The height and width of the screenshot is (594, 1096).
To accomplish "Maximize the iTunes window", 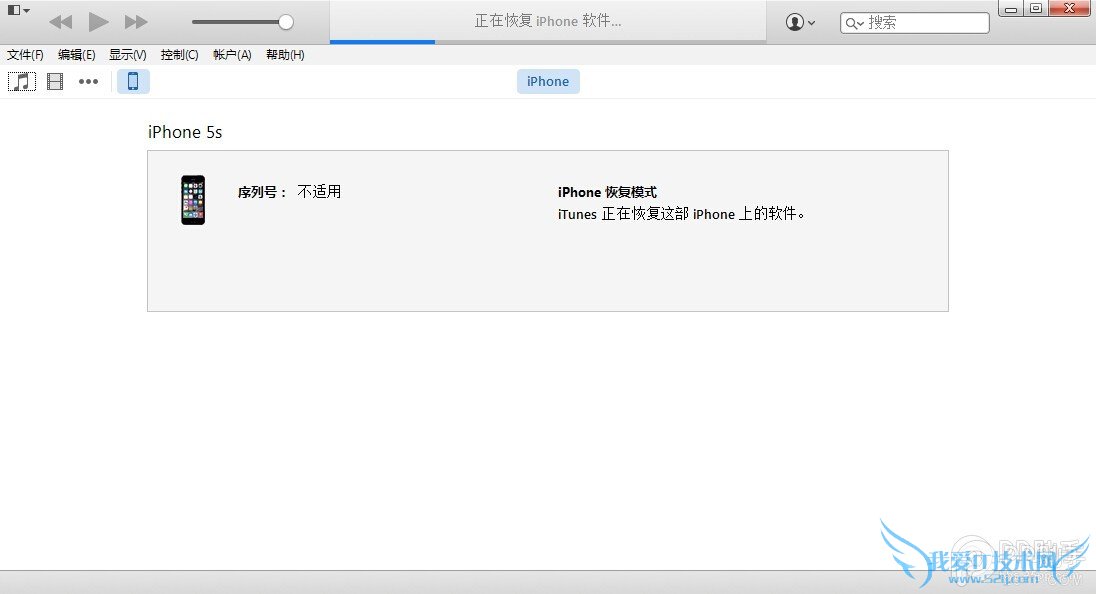I will click(1036, 8).
